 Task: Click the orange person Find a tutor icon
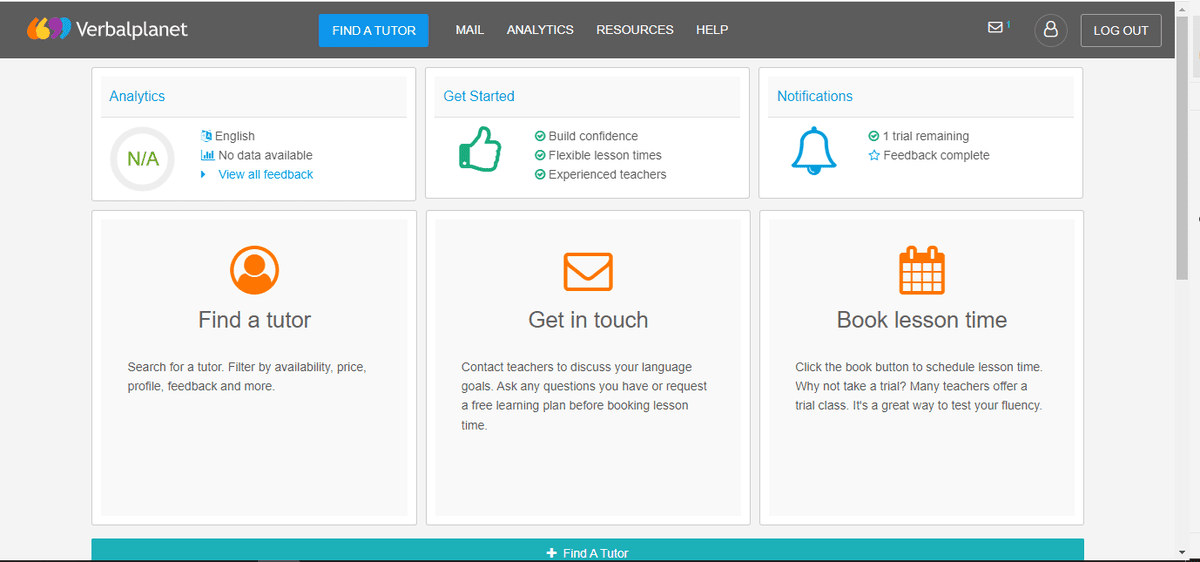point(254,270)
